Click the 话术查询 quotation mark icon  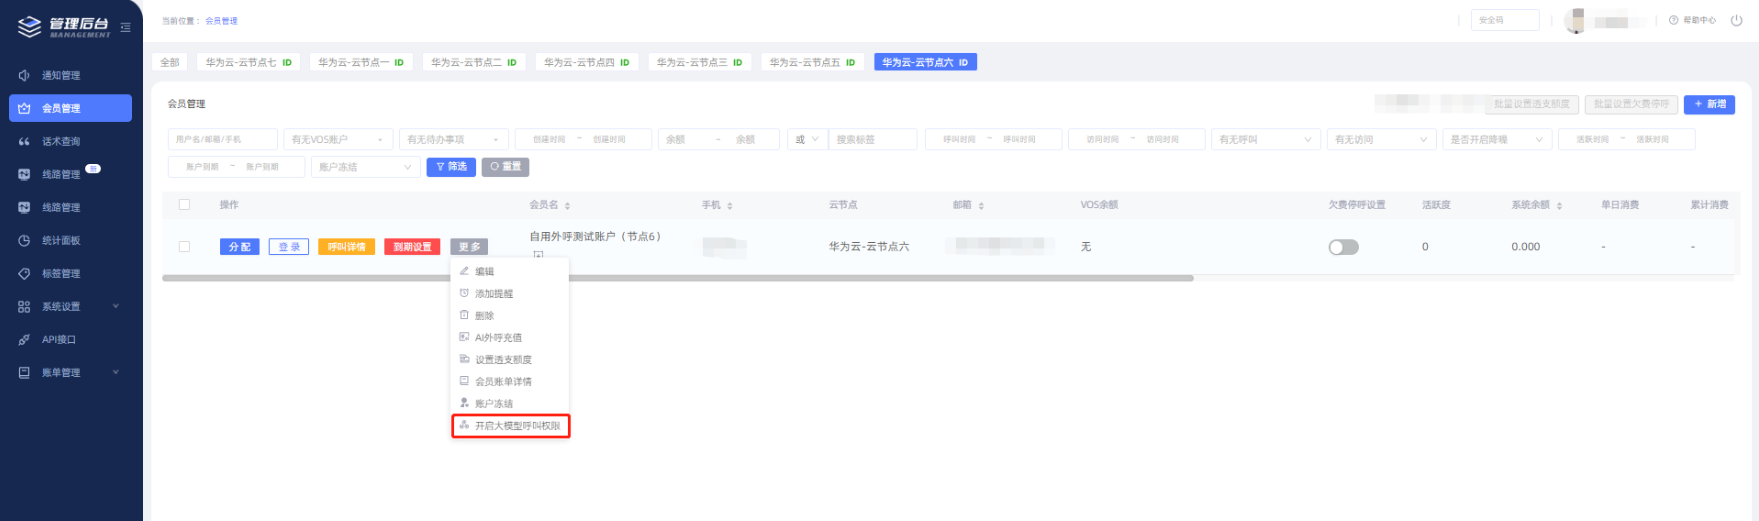coord(24,141)
